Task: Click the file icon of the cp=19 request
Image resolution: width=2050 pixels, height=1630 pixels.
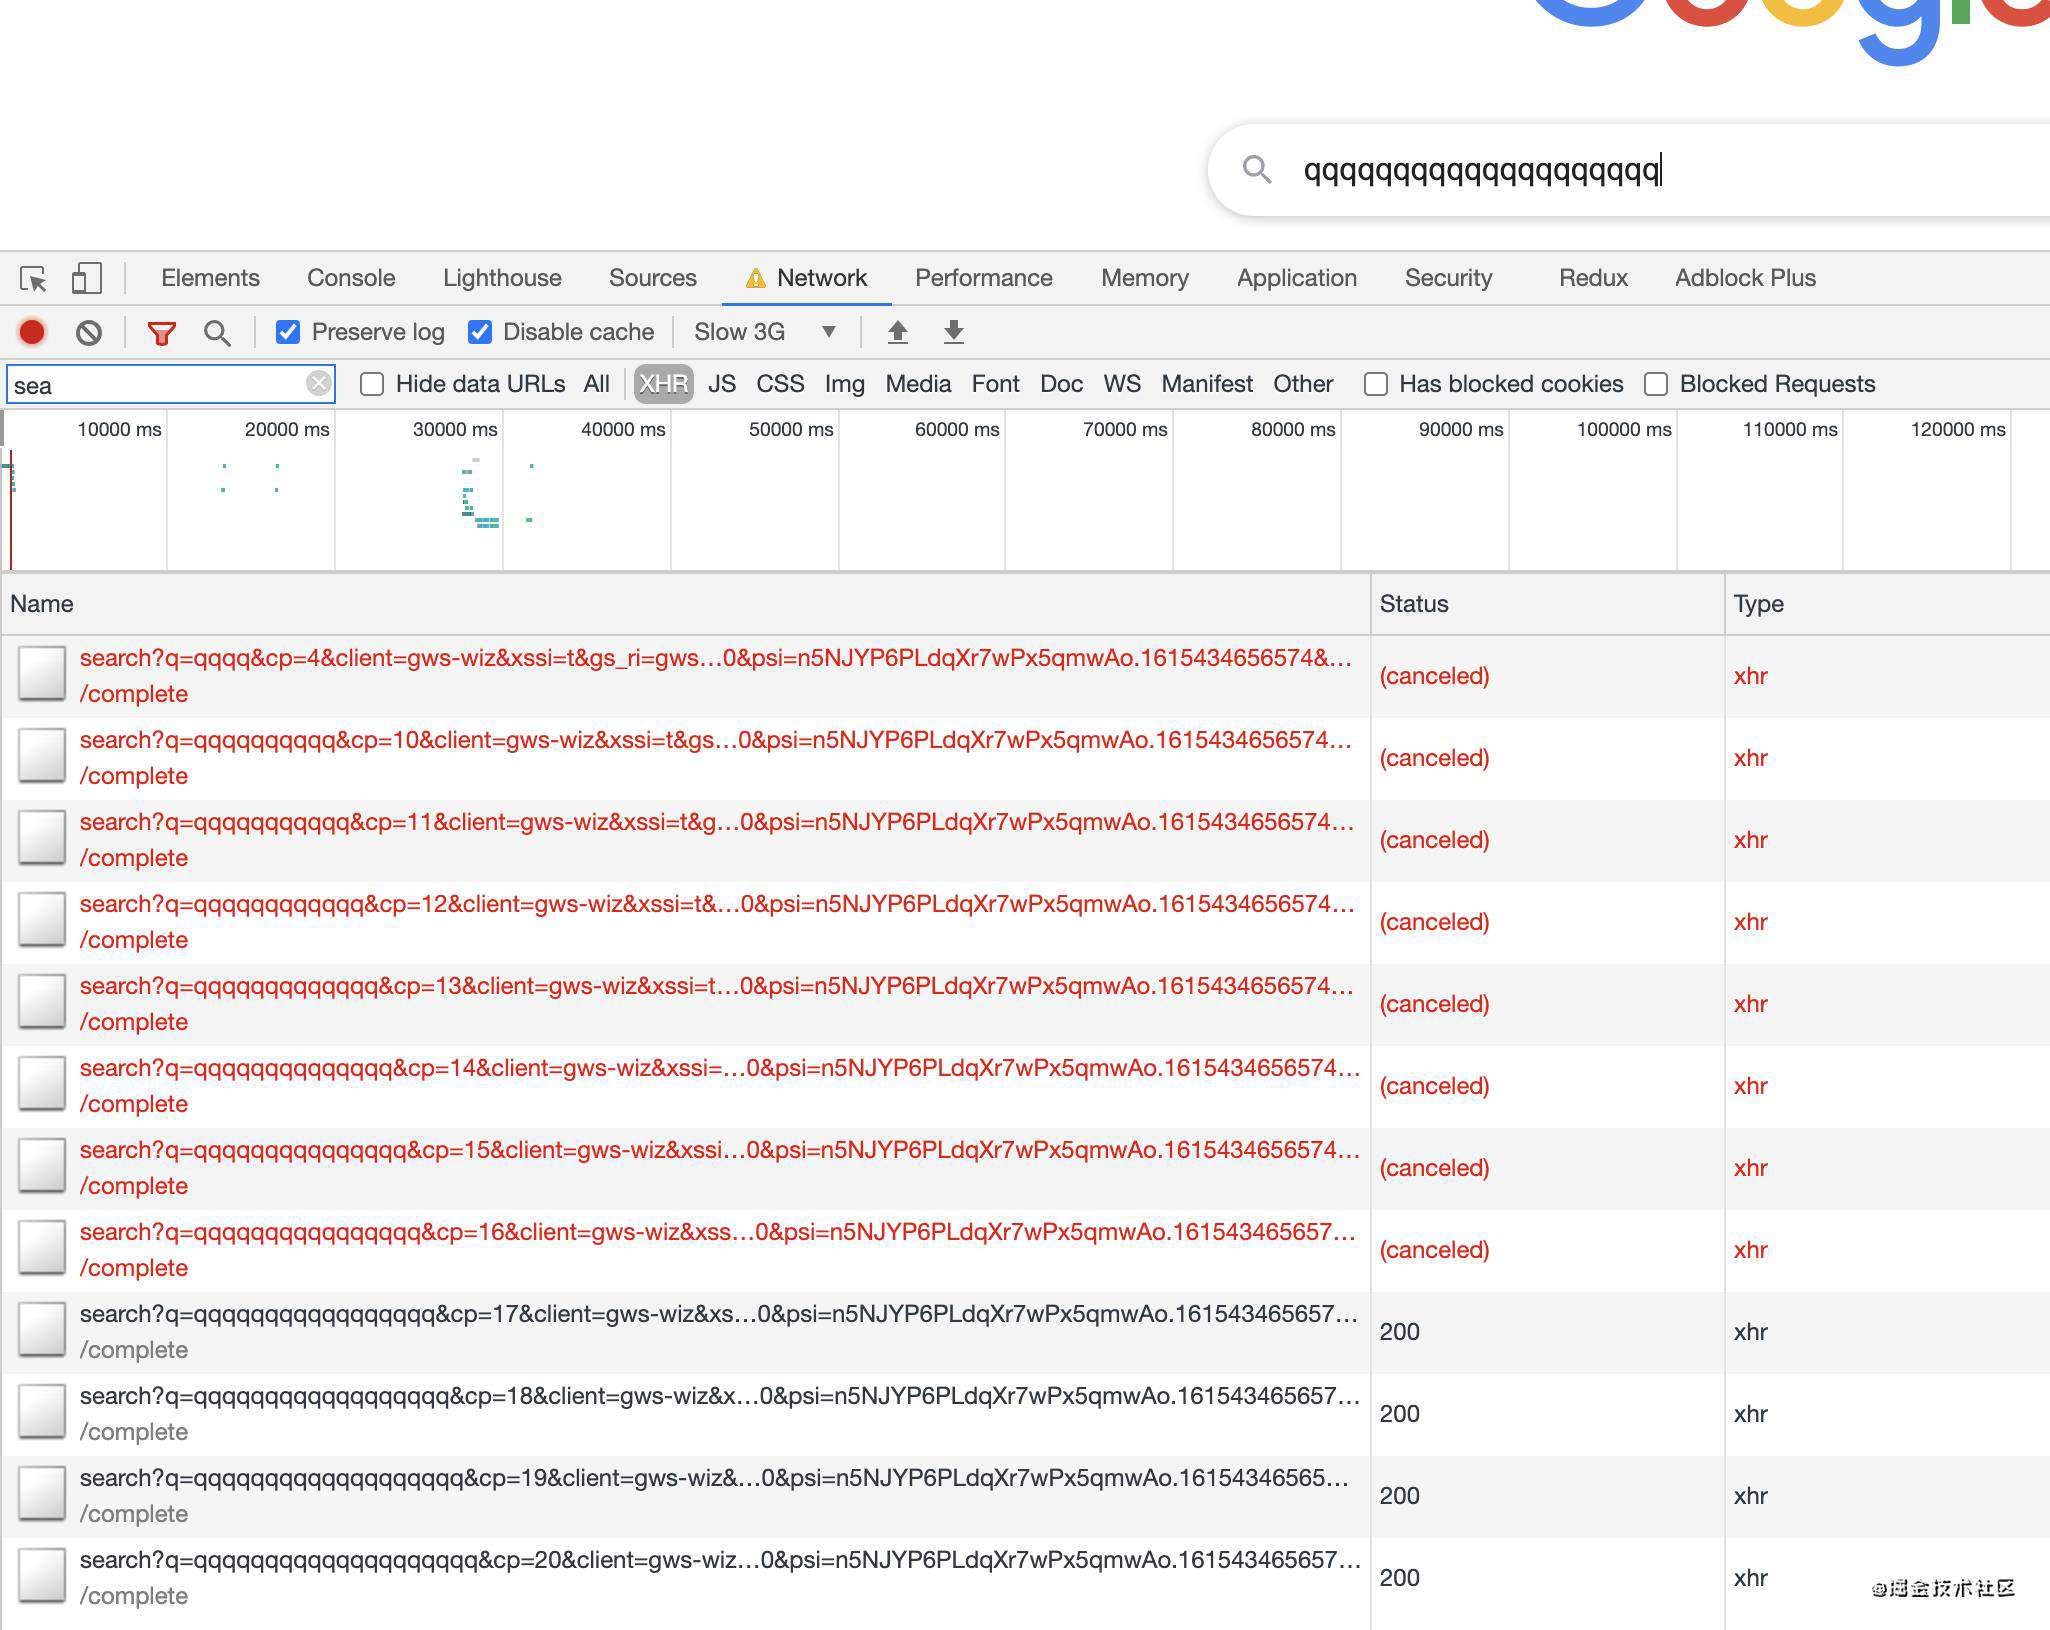Action: [42, 1494]
